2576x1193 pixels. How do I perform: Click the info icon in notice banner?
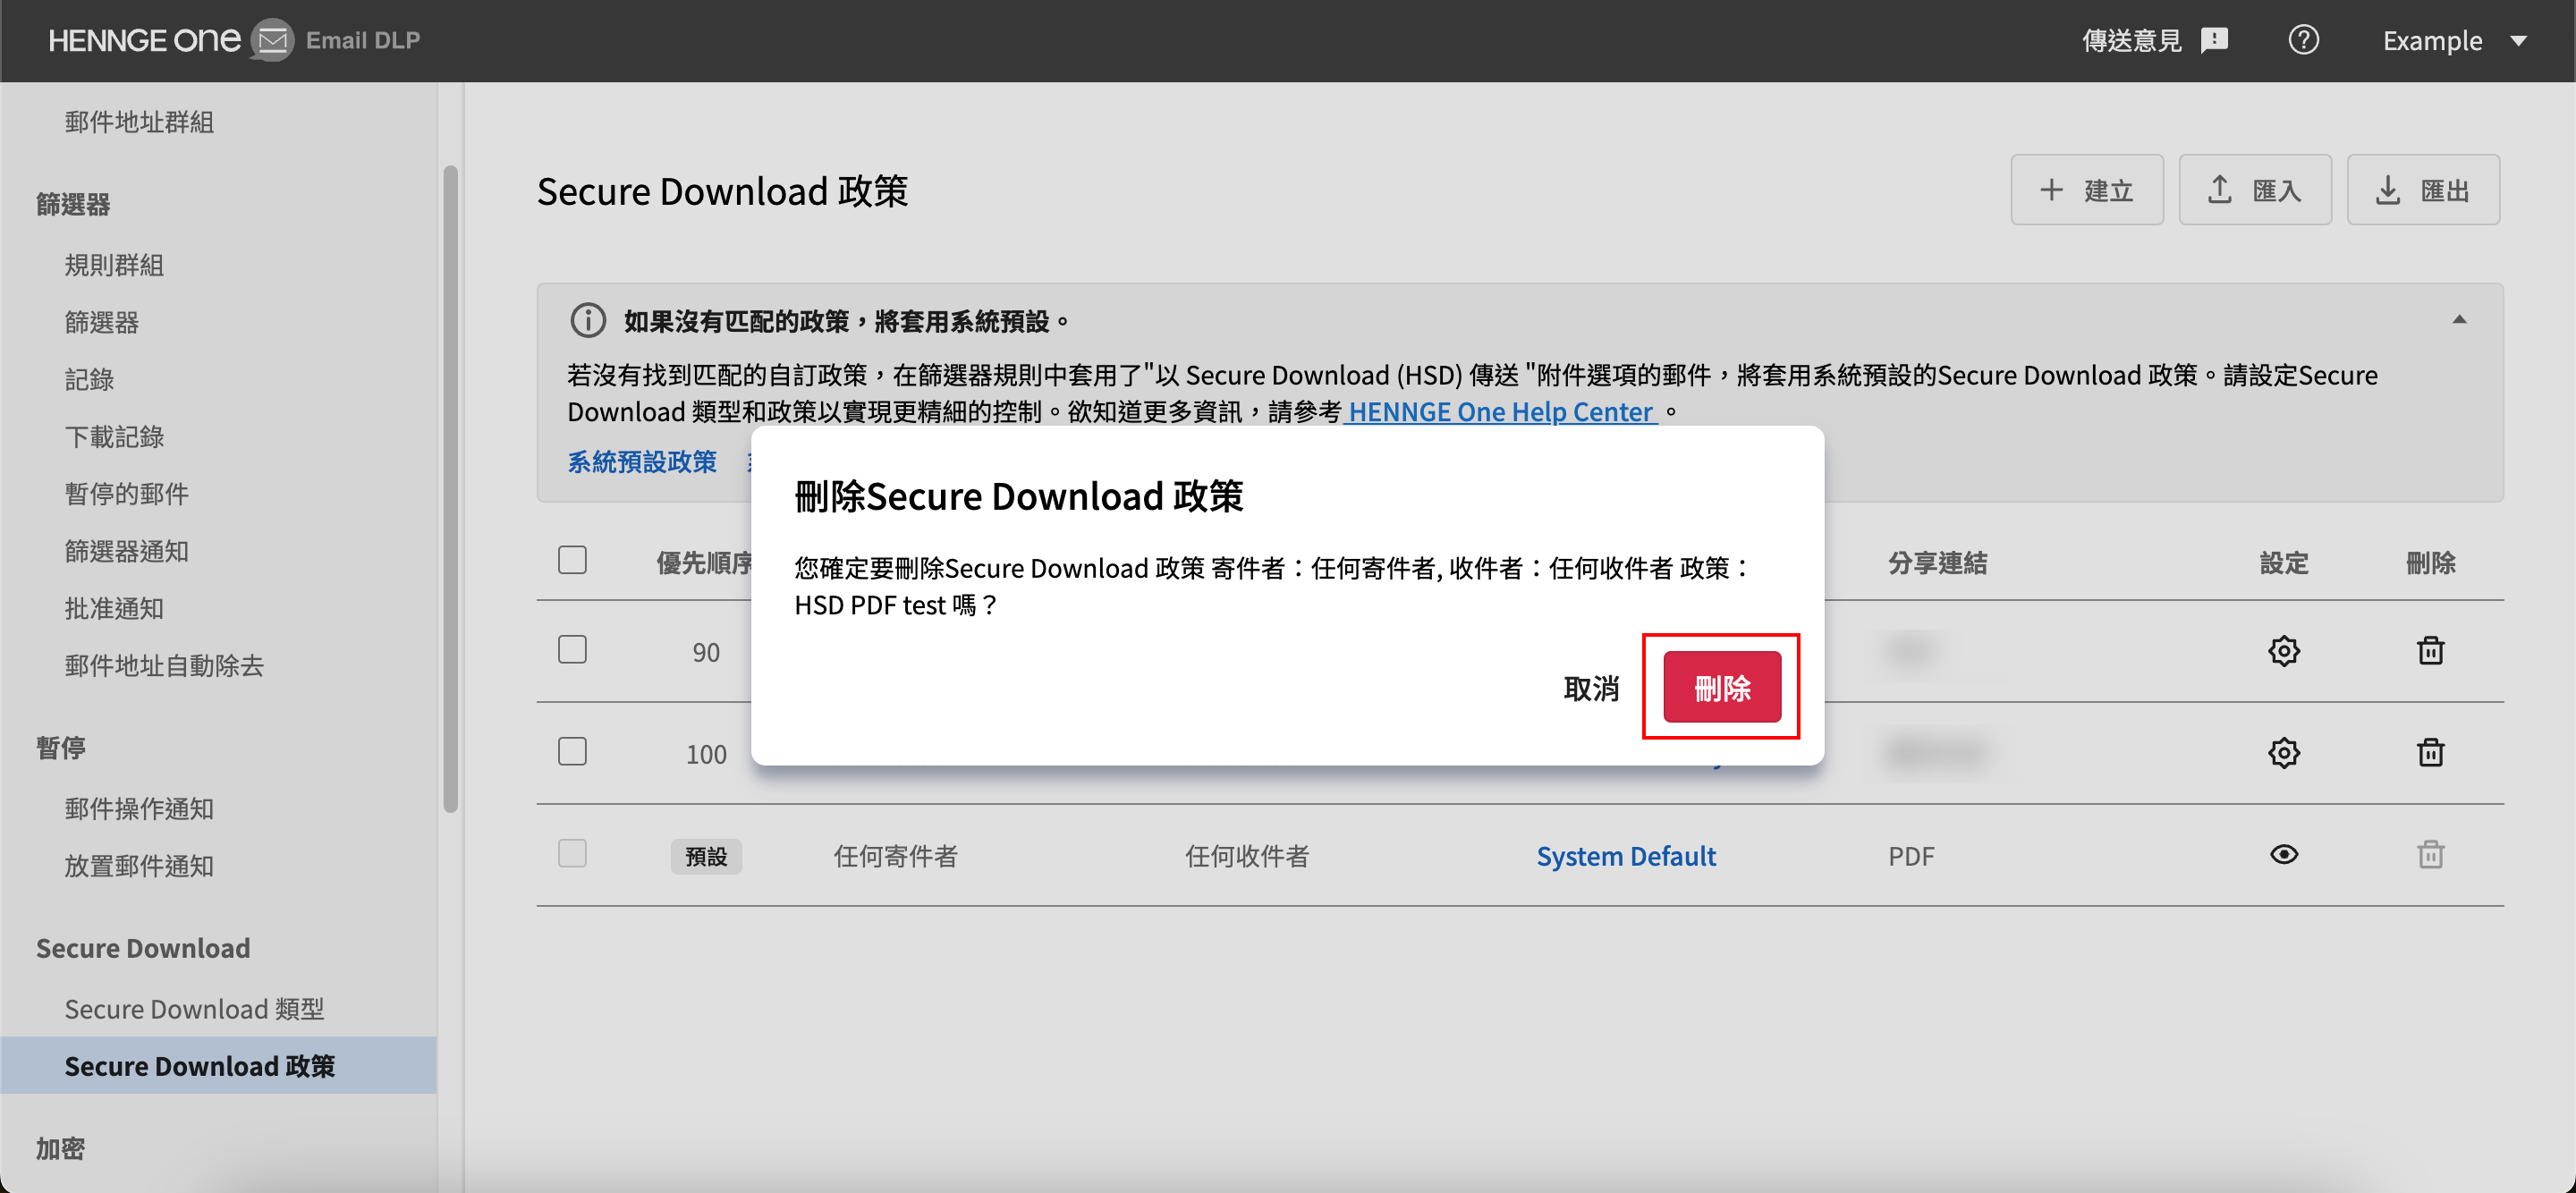[588, 320]
